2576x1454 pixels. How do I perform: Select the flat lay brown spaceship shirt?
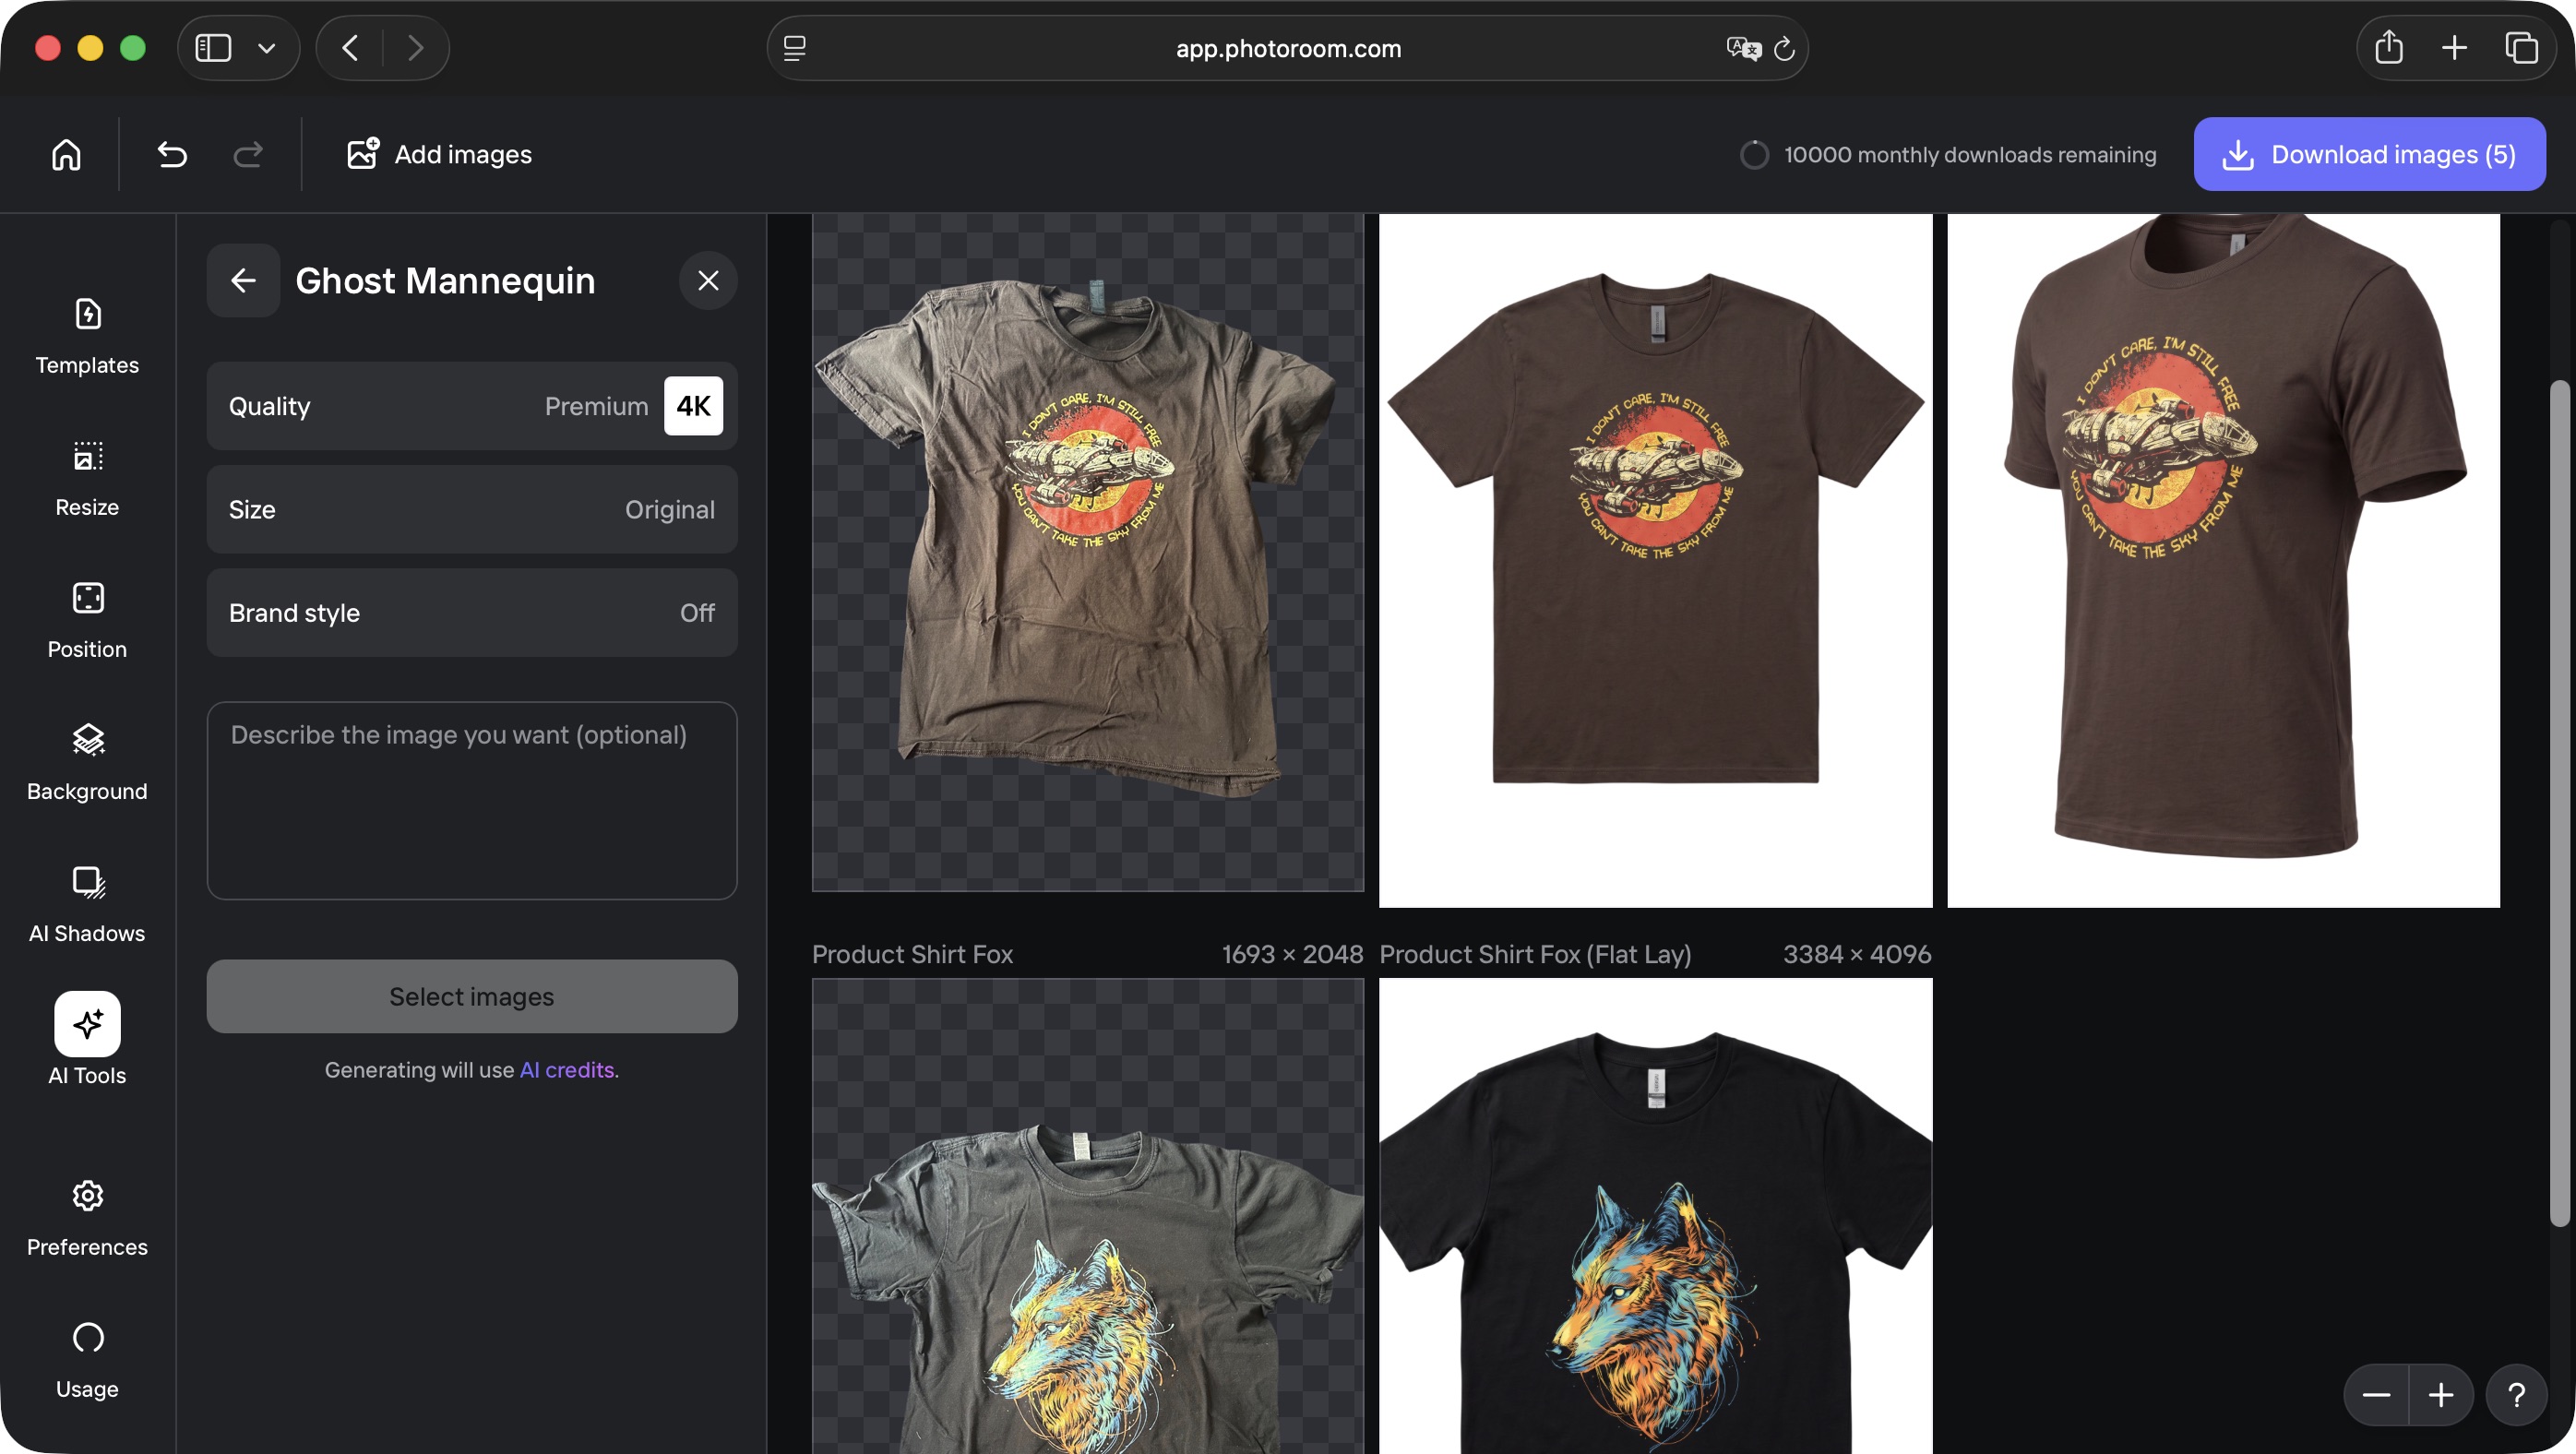[1655, 560]
